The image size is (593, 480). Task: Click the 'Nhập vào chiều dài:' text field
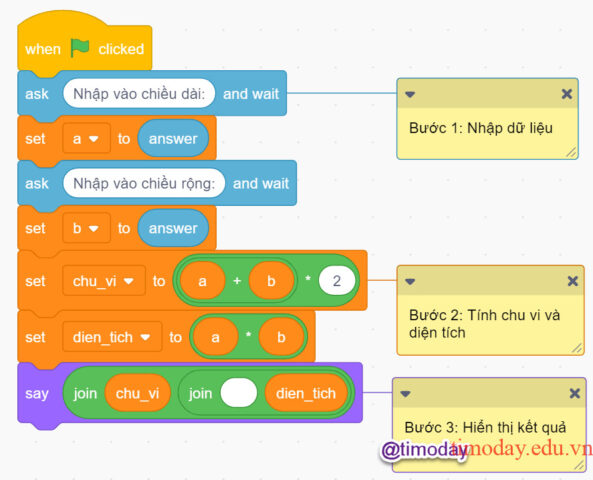point(139,93)
